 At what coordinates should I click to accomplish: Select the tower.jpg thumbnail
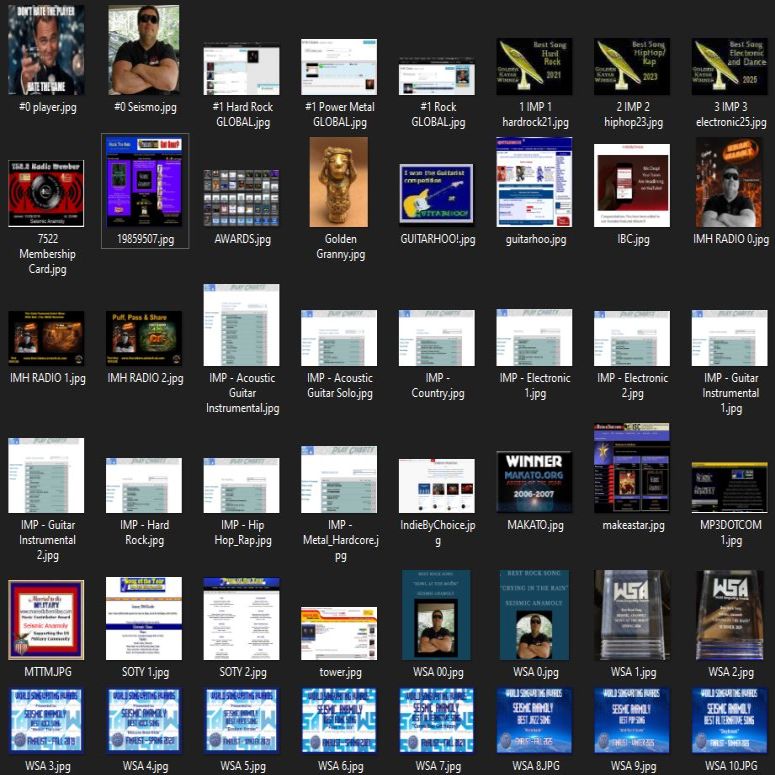pos(339,633)
